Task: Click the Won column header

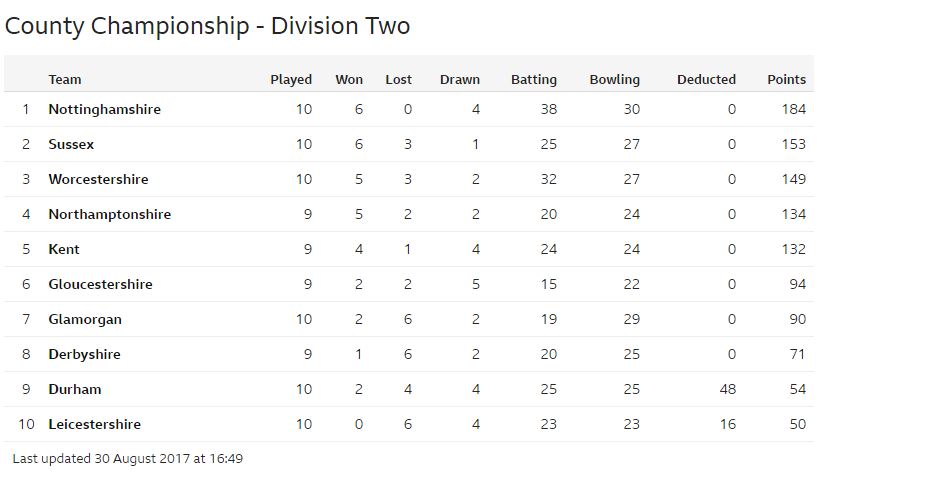Action: click(349, 79)
